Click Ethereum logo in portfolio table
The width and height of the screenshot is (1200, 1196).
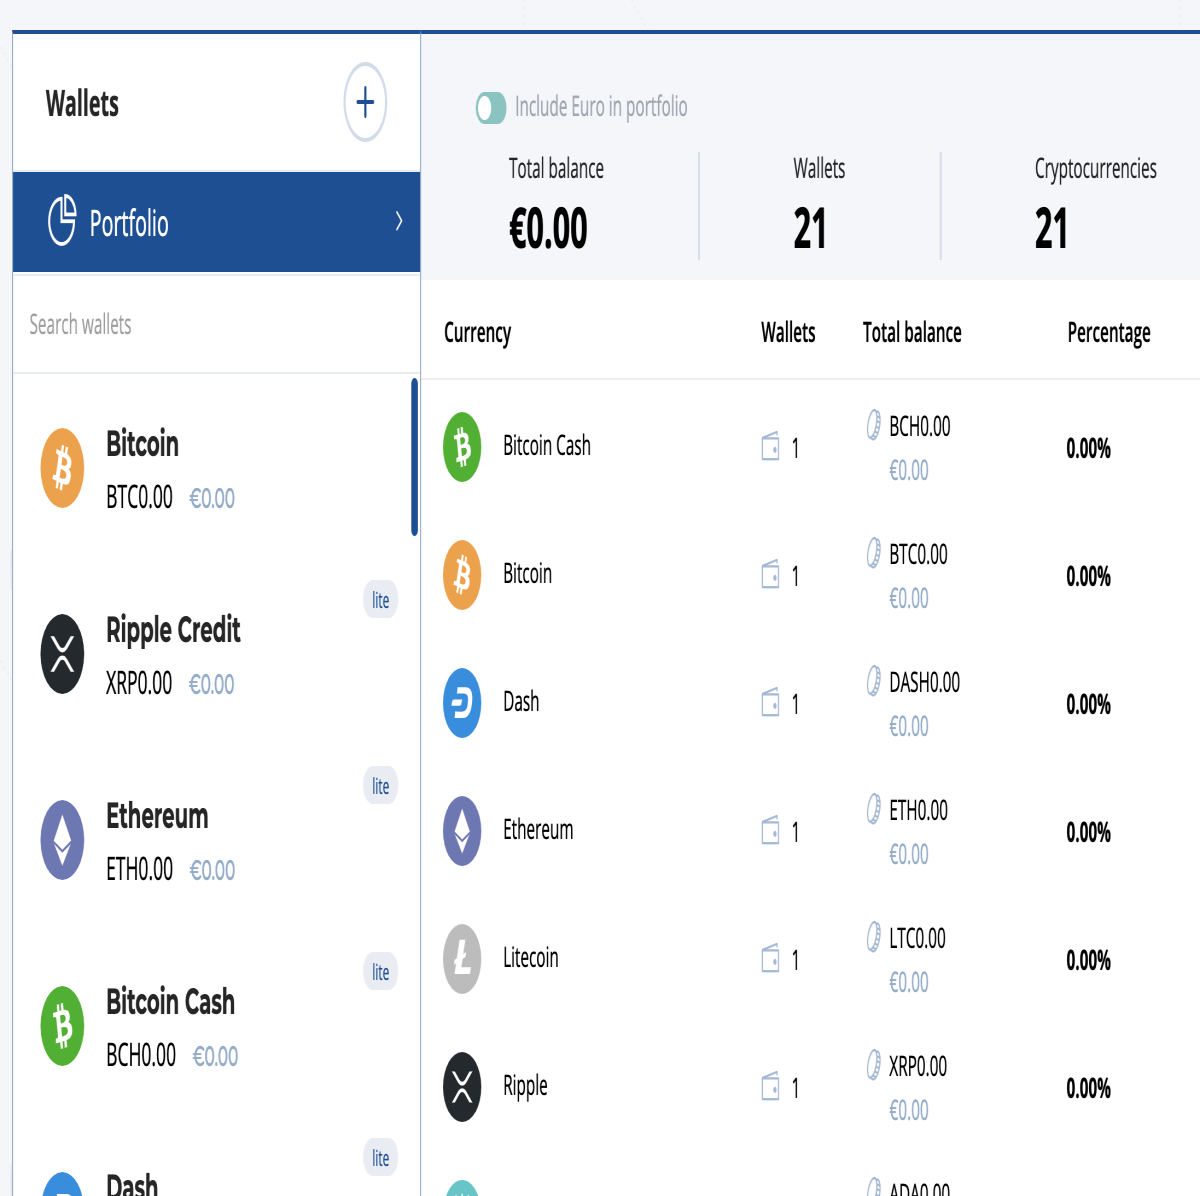(462, 831)
